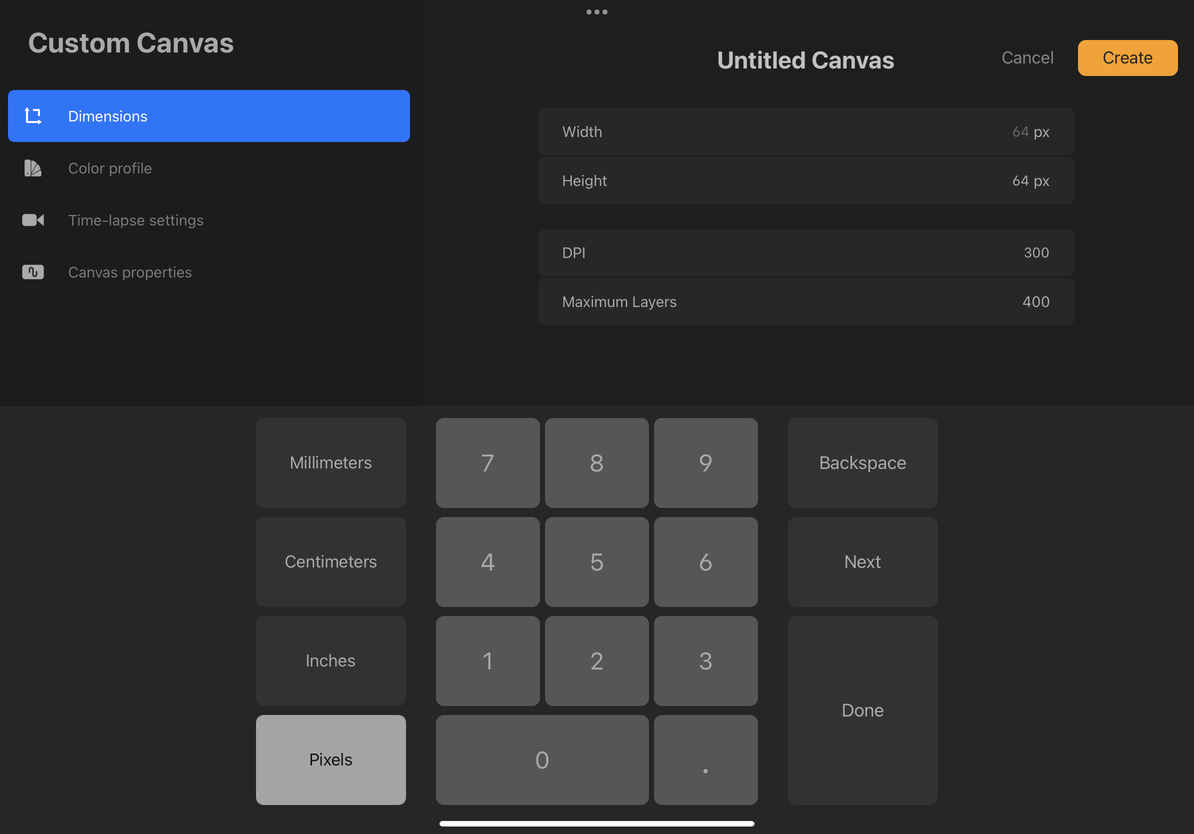Edit the Width field
This screenshot has width=1194, height=834.
[x=806, y=132]
